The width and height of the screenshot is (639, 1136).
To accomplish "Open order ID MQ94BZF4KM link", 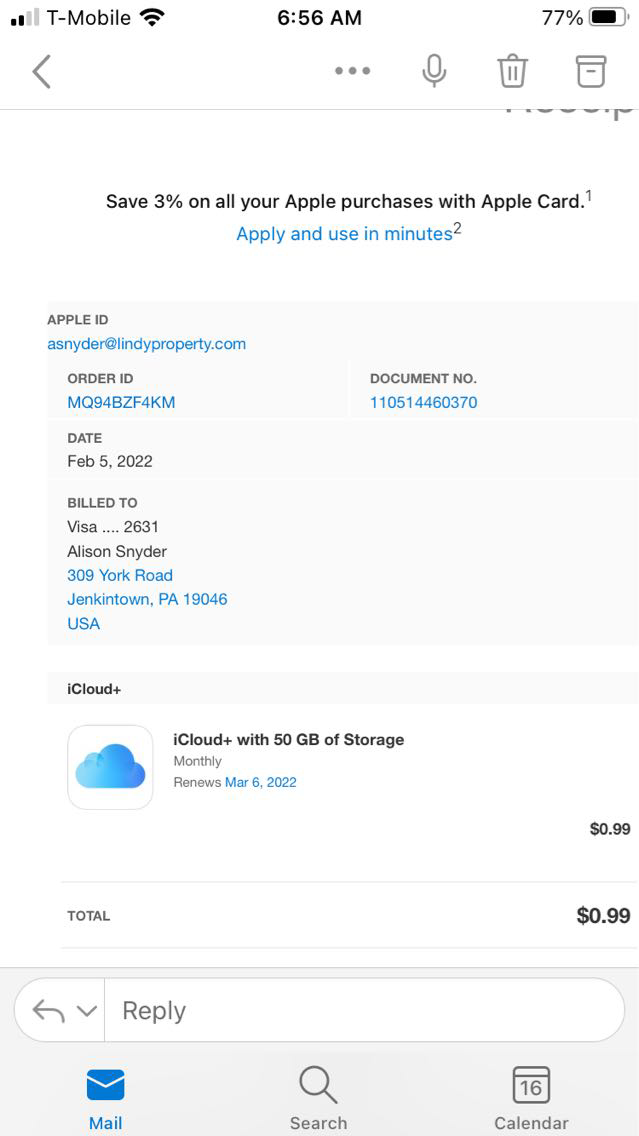I will (121, 403).
